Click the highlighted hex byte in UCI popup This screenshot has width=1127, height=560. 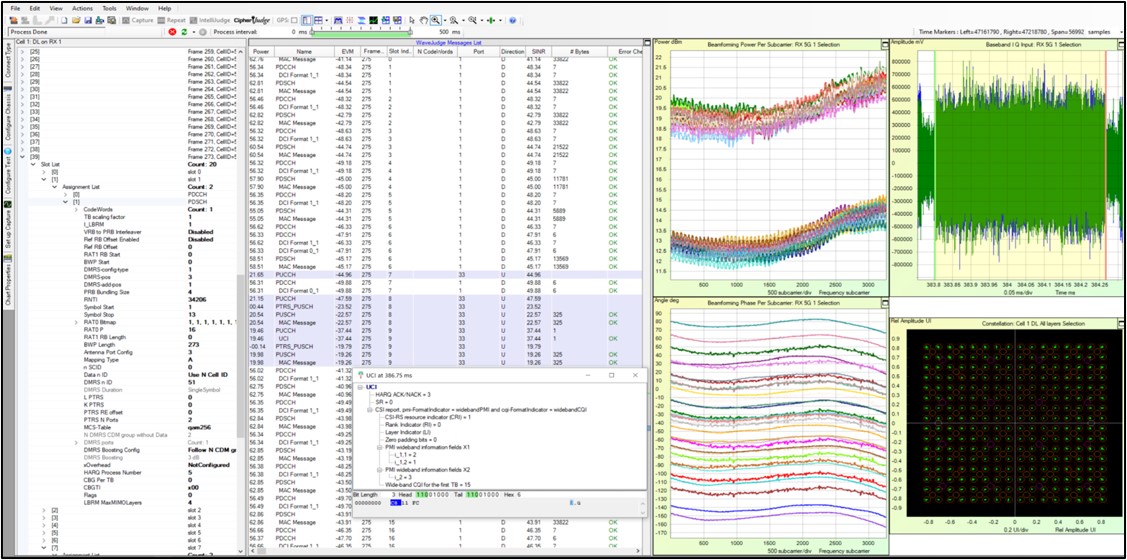coord(393,503)
